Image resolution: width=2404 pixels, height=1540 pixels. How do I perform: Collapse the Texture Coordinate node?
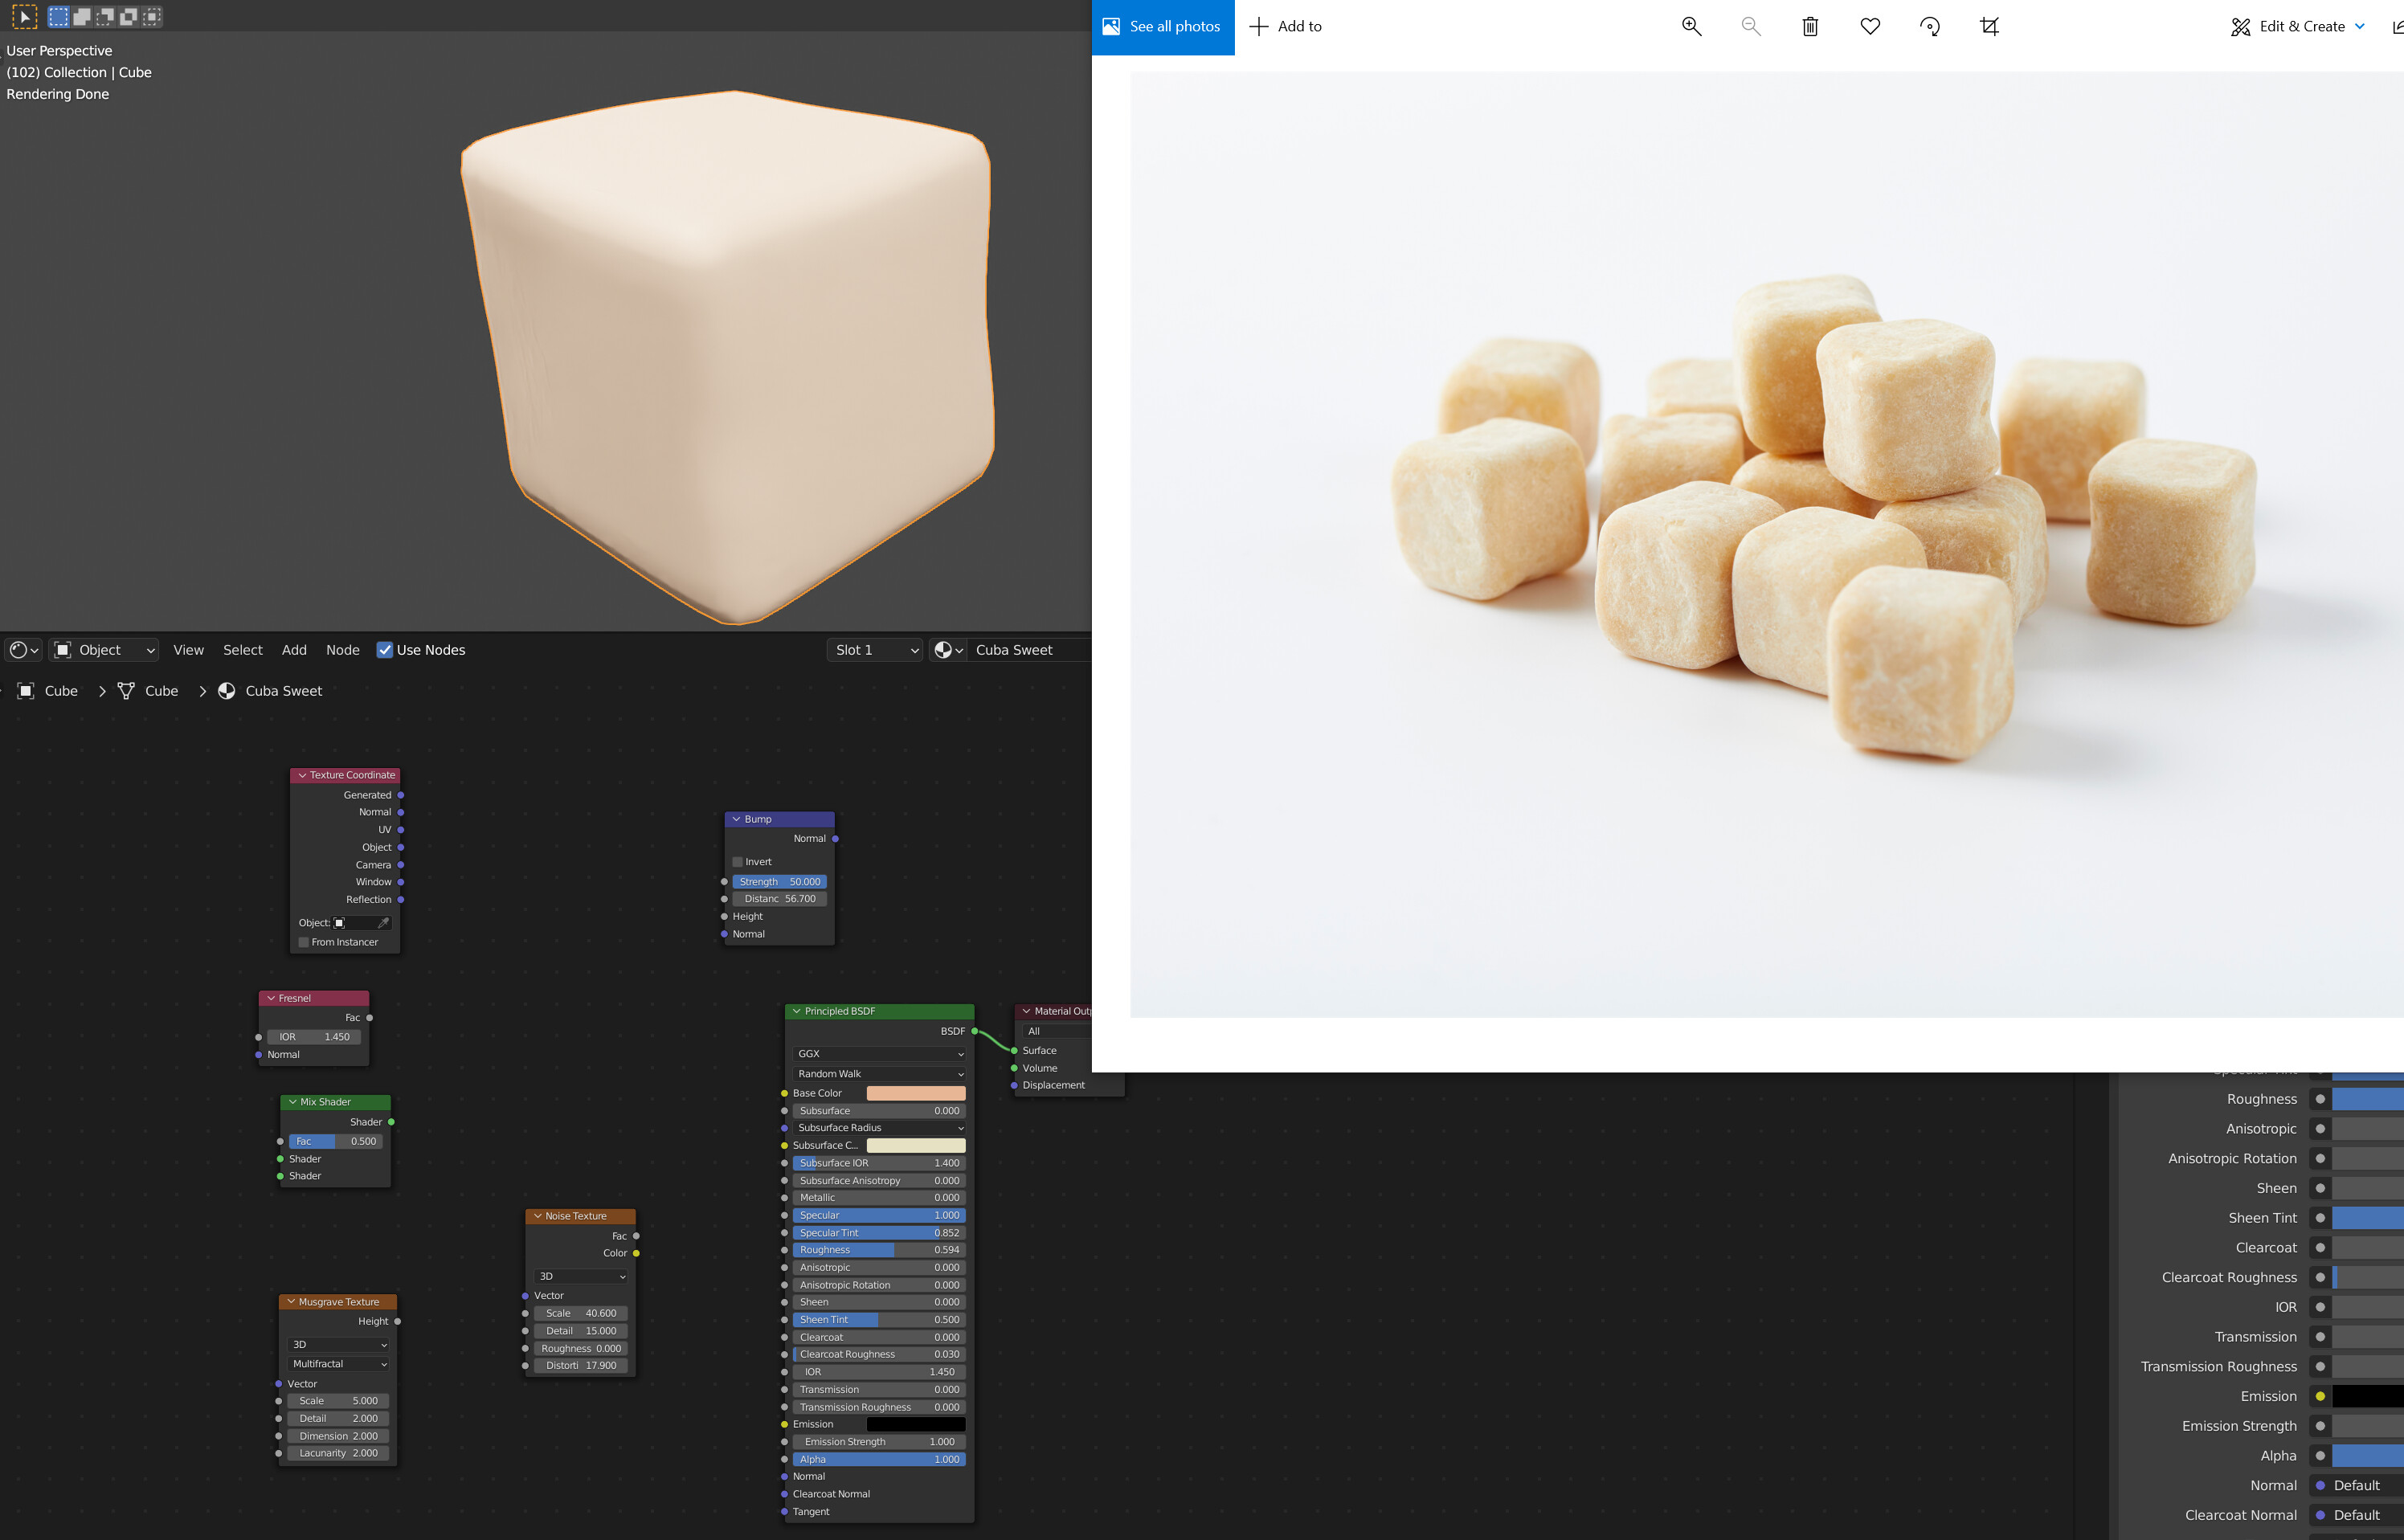[x=302, y=775]
